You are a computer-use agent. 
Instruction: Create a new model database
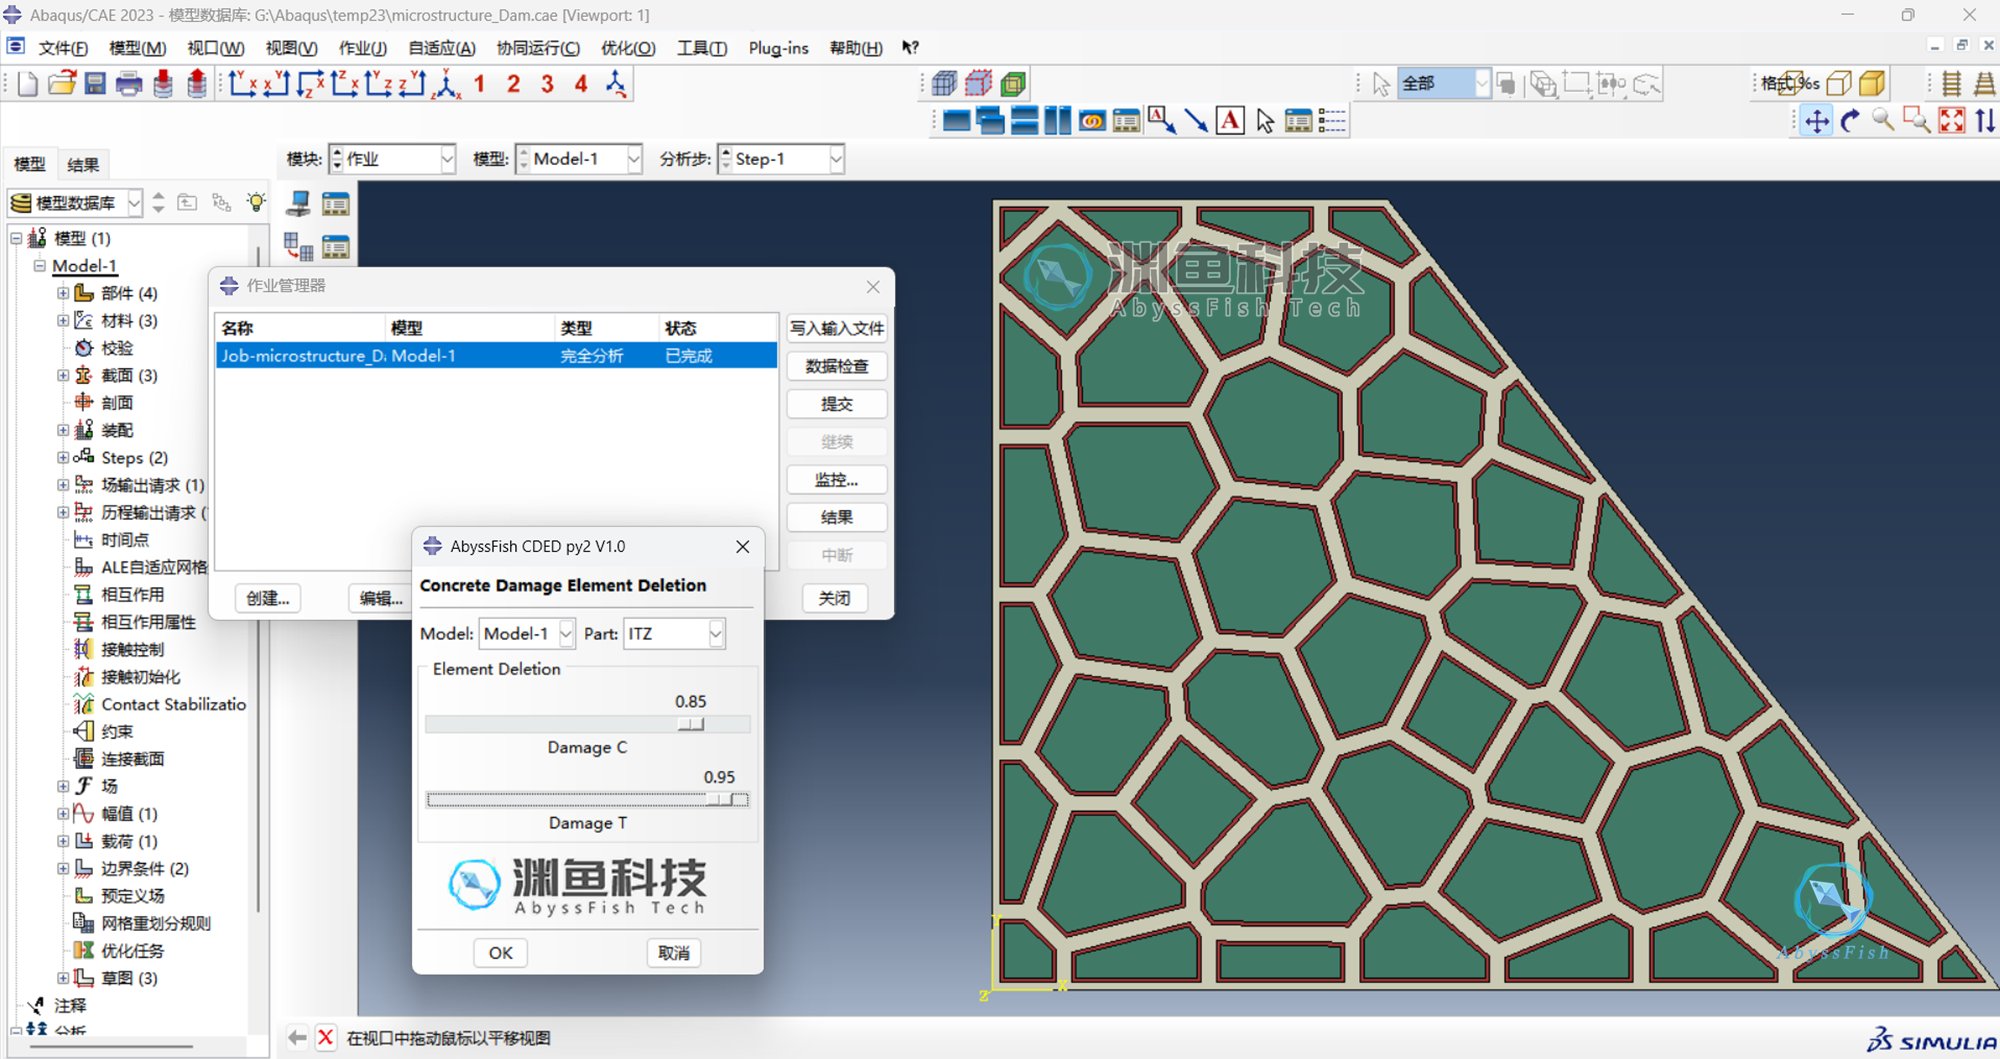click(x=27, y=84)
